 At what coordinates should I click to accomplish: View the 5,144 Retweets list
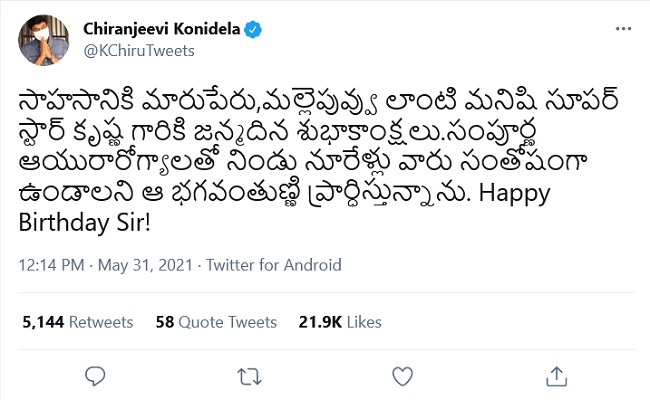click(77, 322)
